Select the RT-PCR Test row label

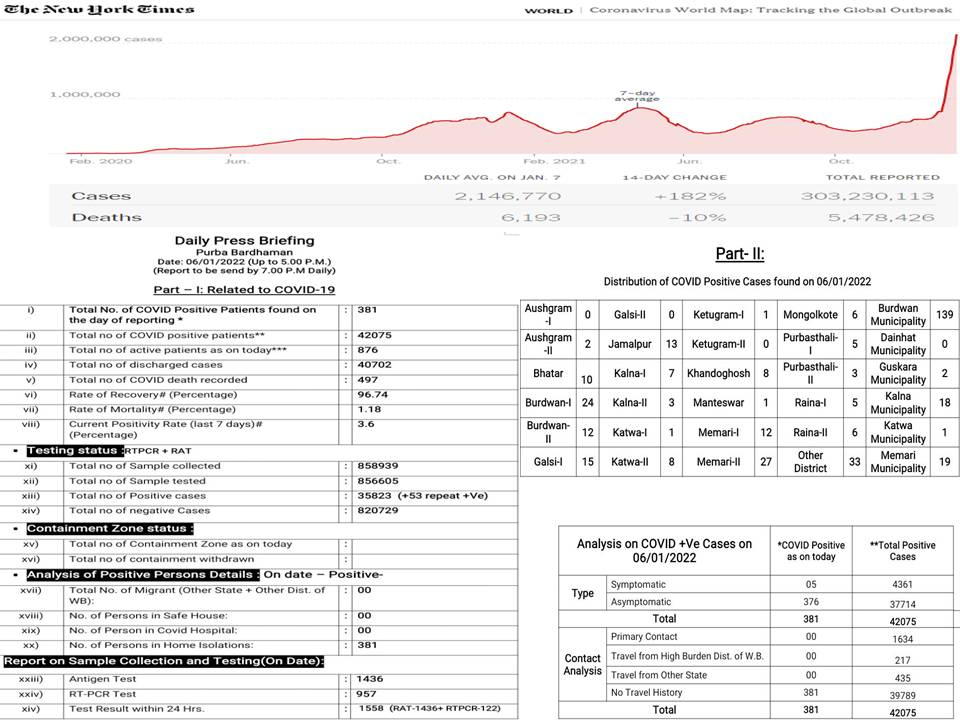pyautogui.click(x=104, y=693)
